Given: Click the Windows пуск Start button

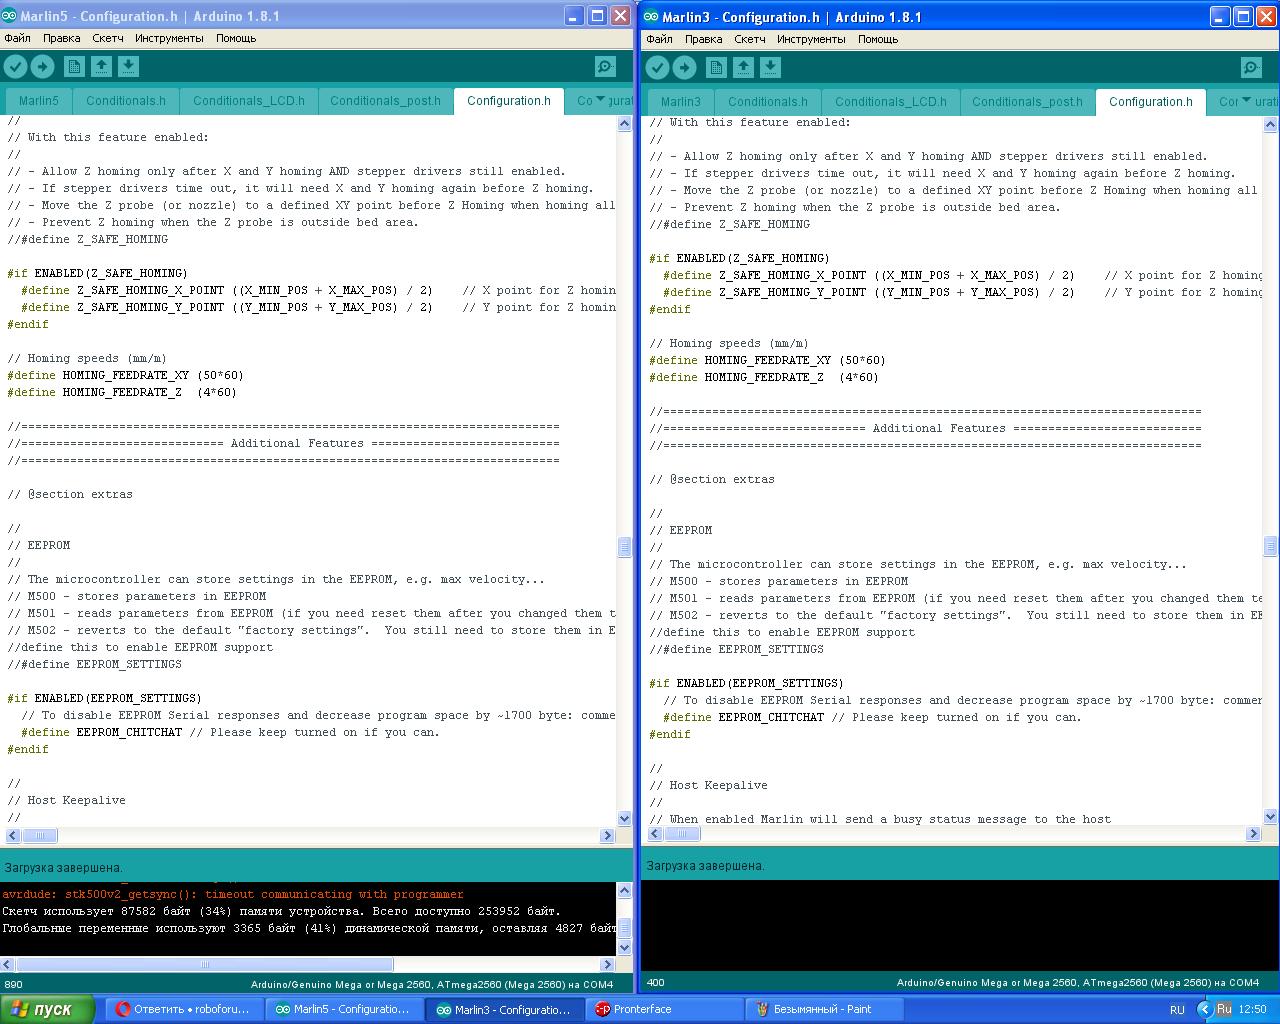Looking at the screenshot, I should point(47,1009).
